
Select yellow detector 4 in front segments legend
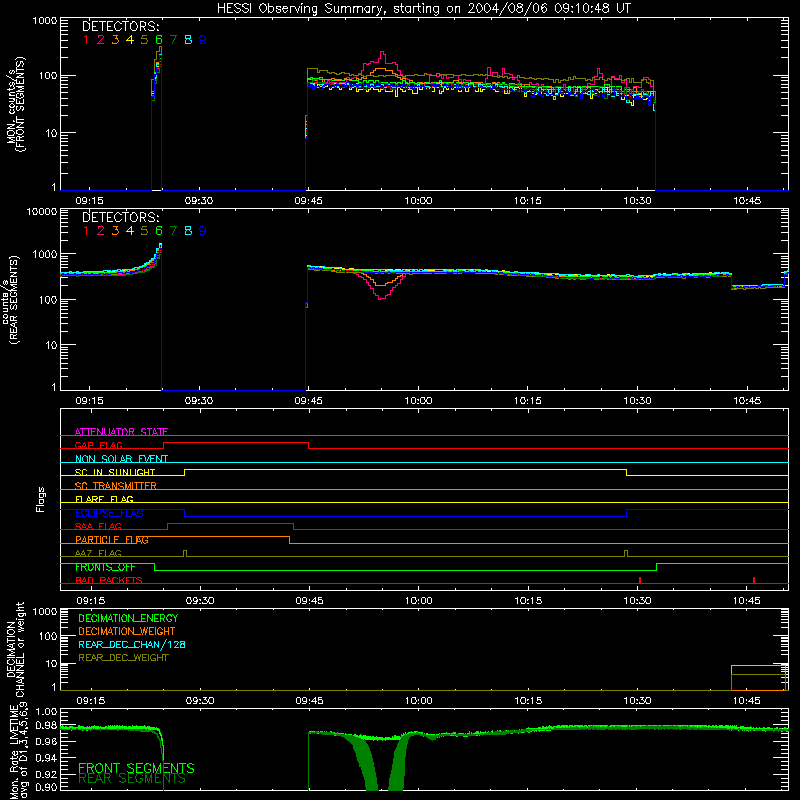(x=130, y=40)
